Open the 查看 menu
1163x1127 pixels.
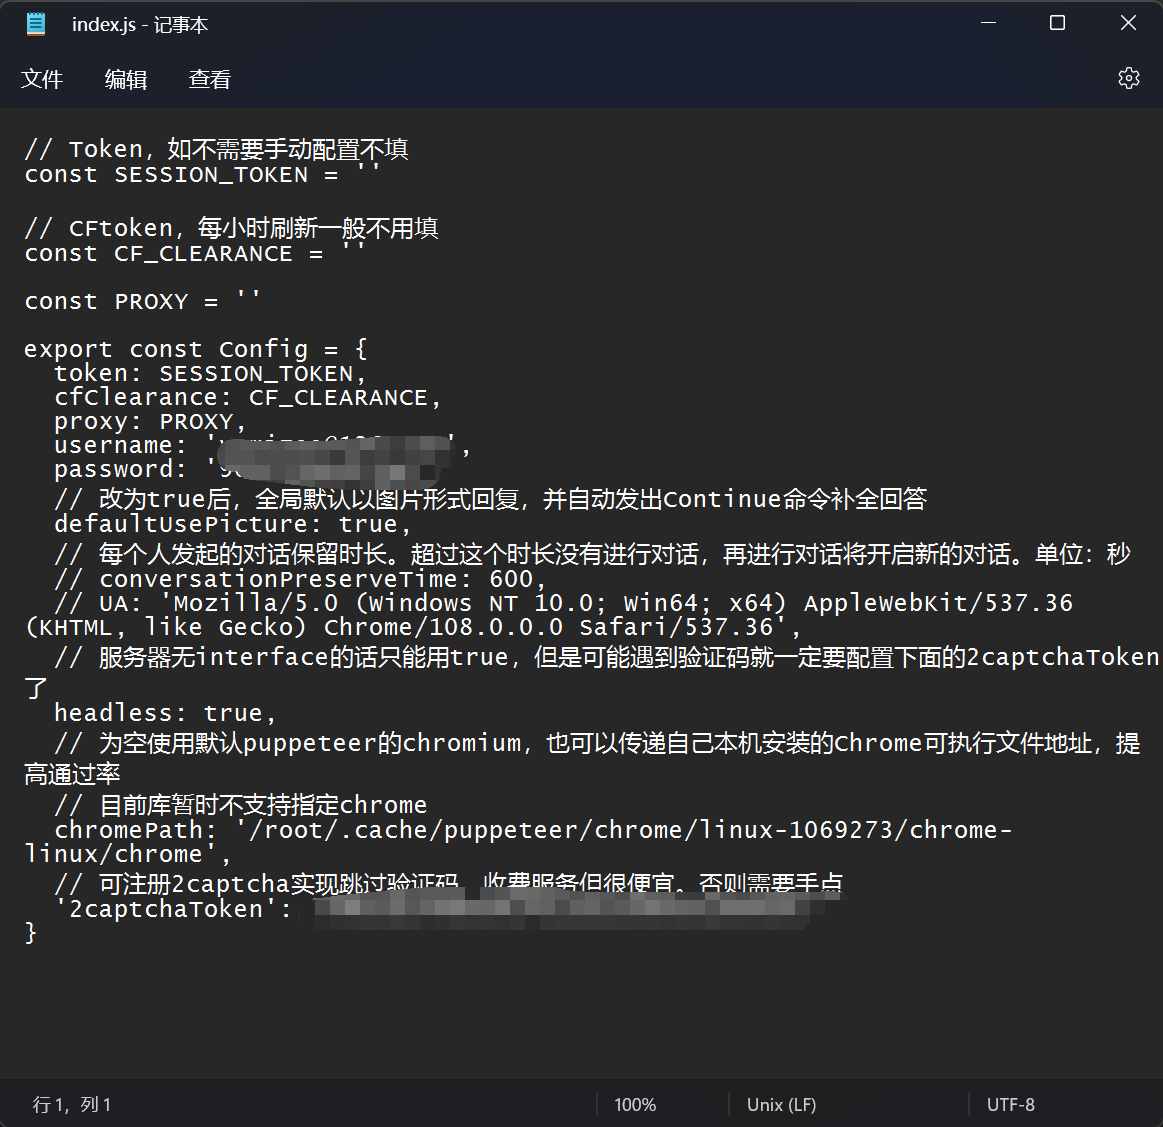click(209, 79)
